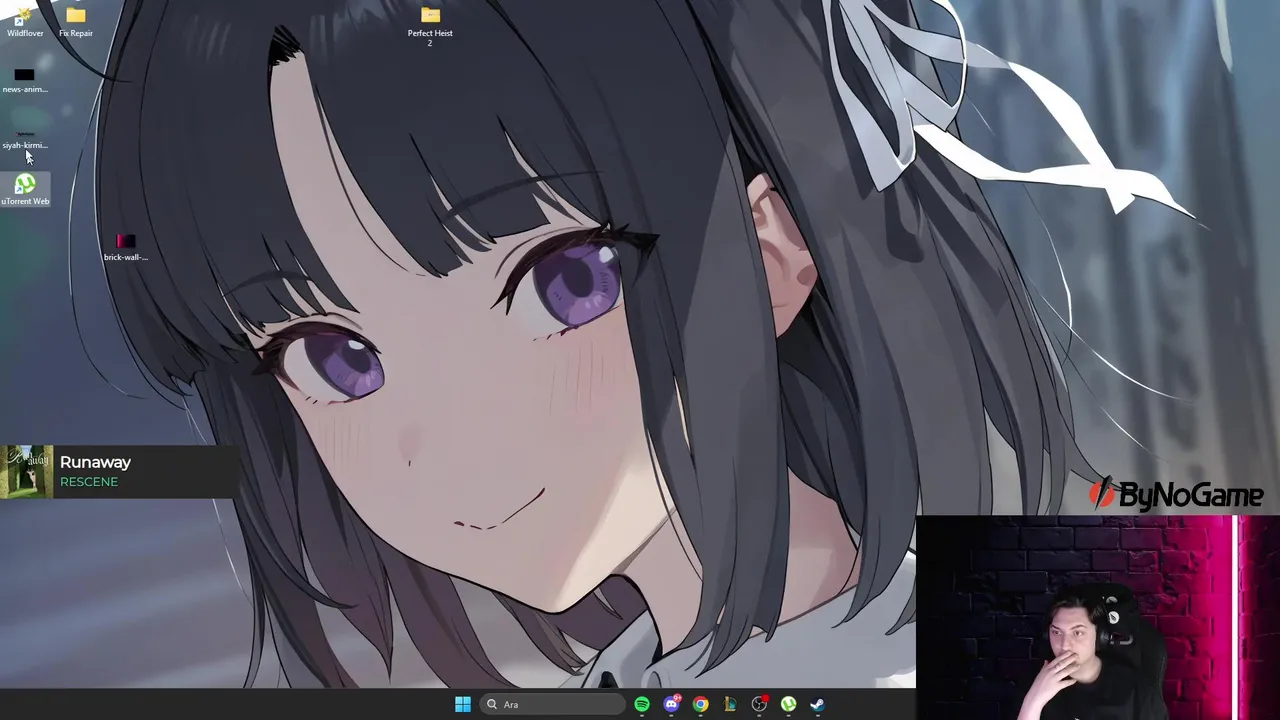Select the brick-wall image file
Screen dimensions: 1280x720
click(x=125, y=247)
